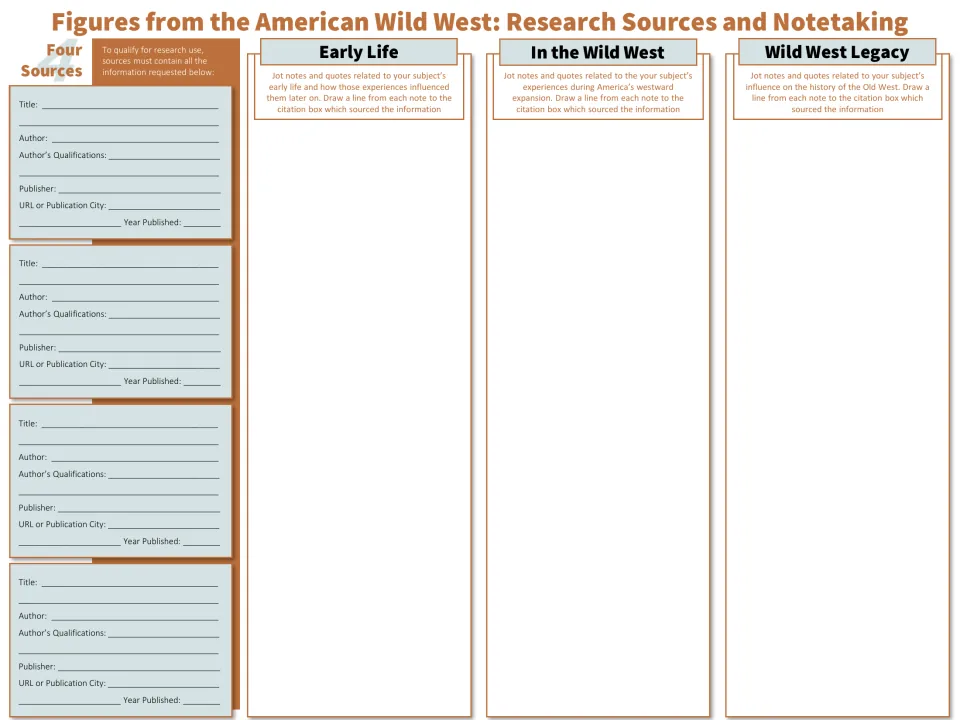Click Year Published blank in the first source box
This screenshot has width=960, height=720.
pos(202,223)
